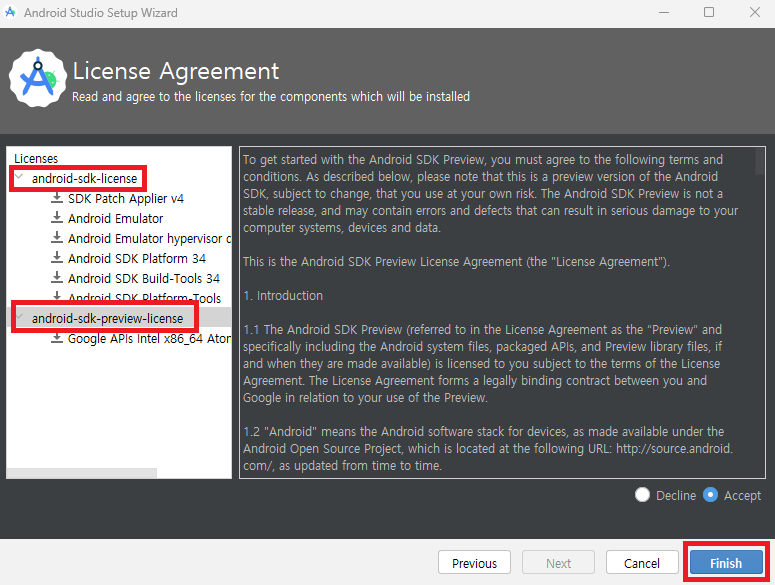Click the Cancel button

pyautogui.click(x=642, y=563)
